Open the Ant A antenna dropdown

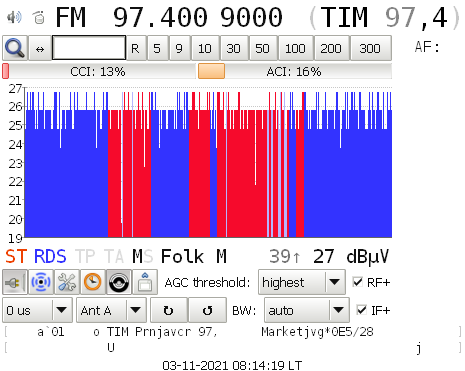(111, 310)
